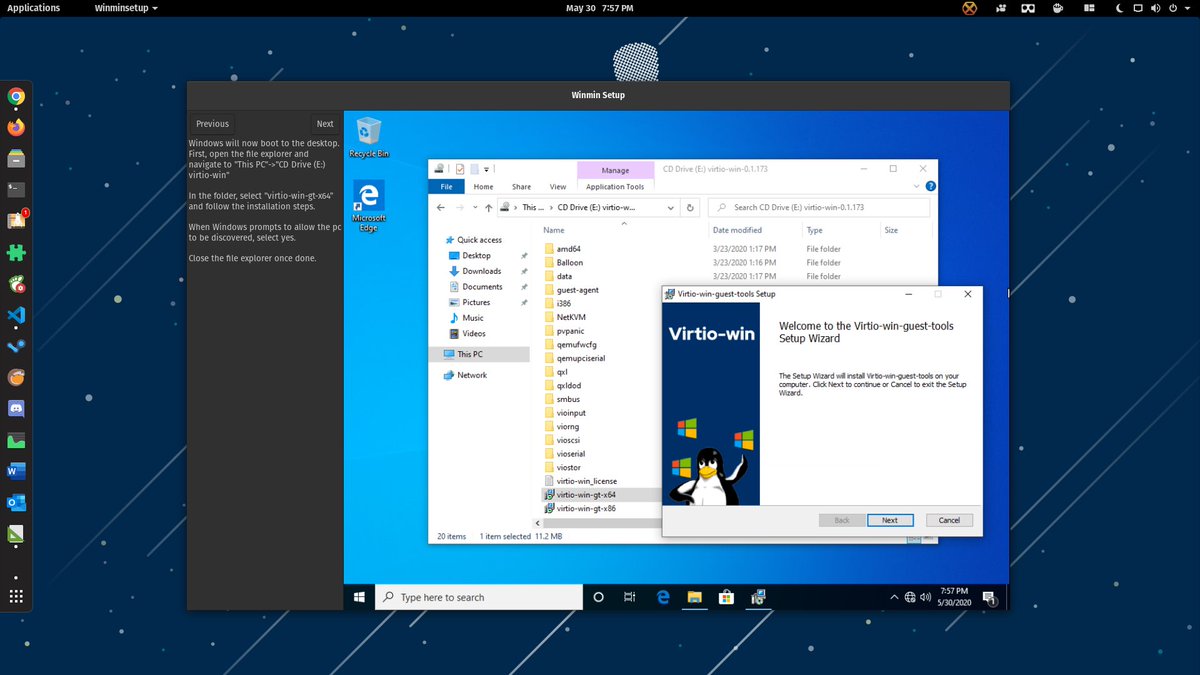Viewport: 1200px width, 675px height.
Task: Open Discord from the dock
Action: (x=16, y=409)
